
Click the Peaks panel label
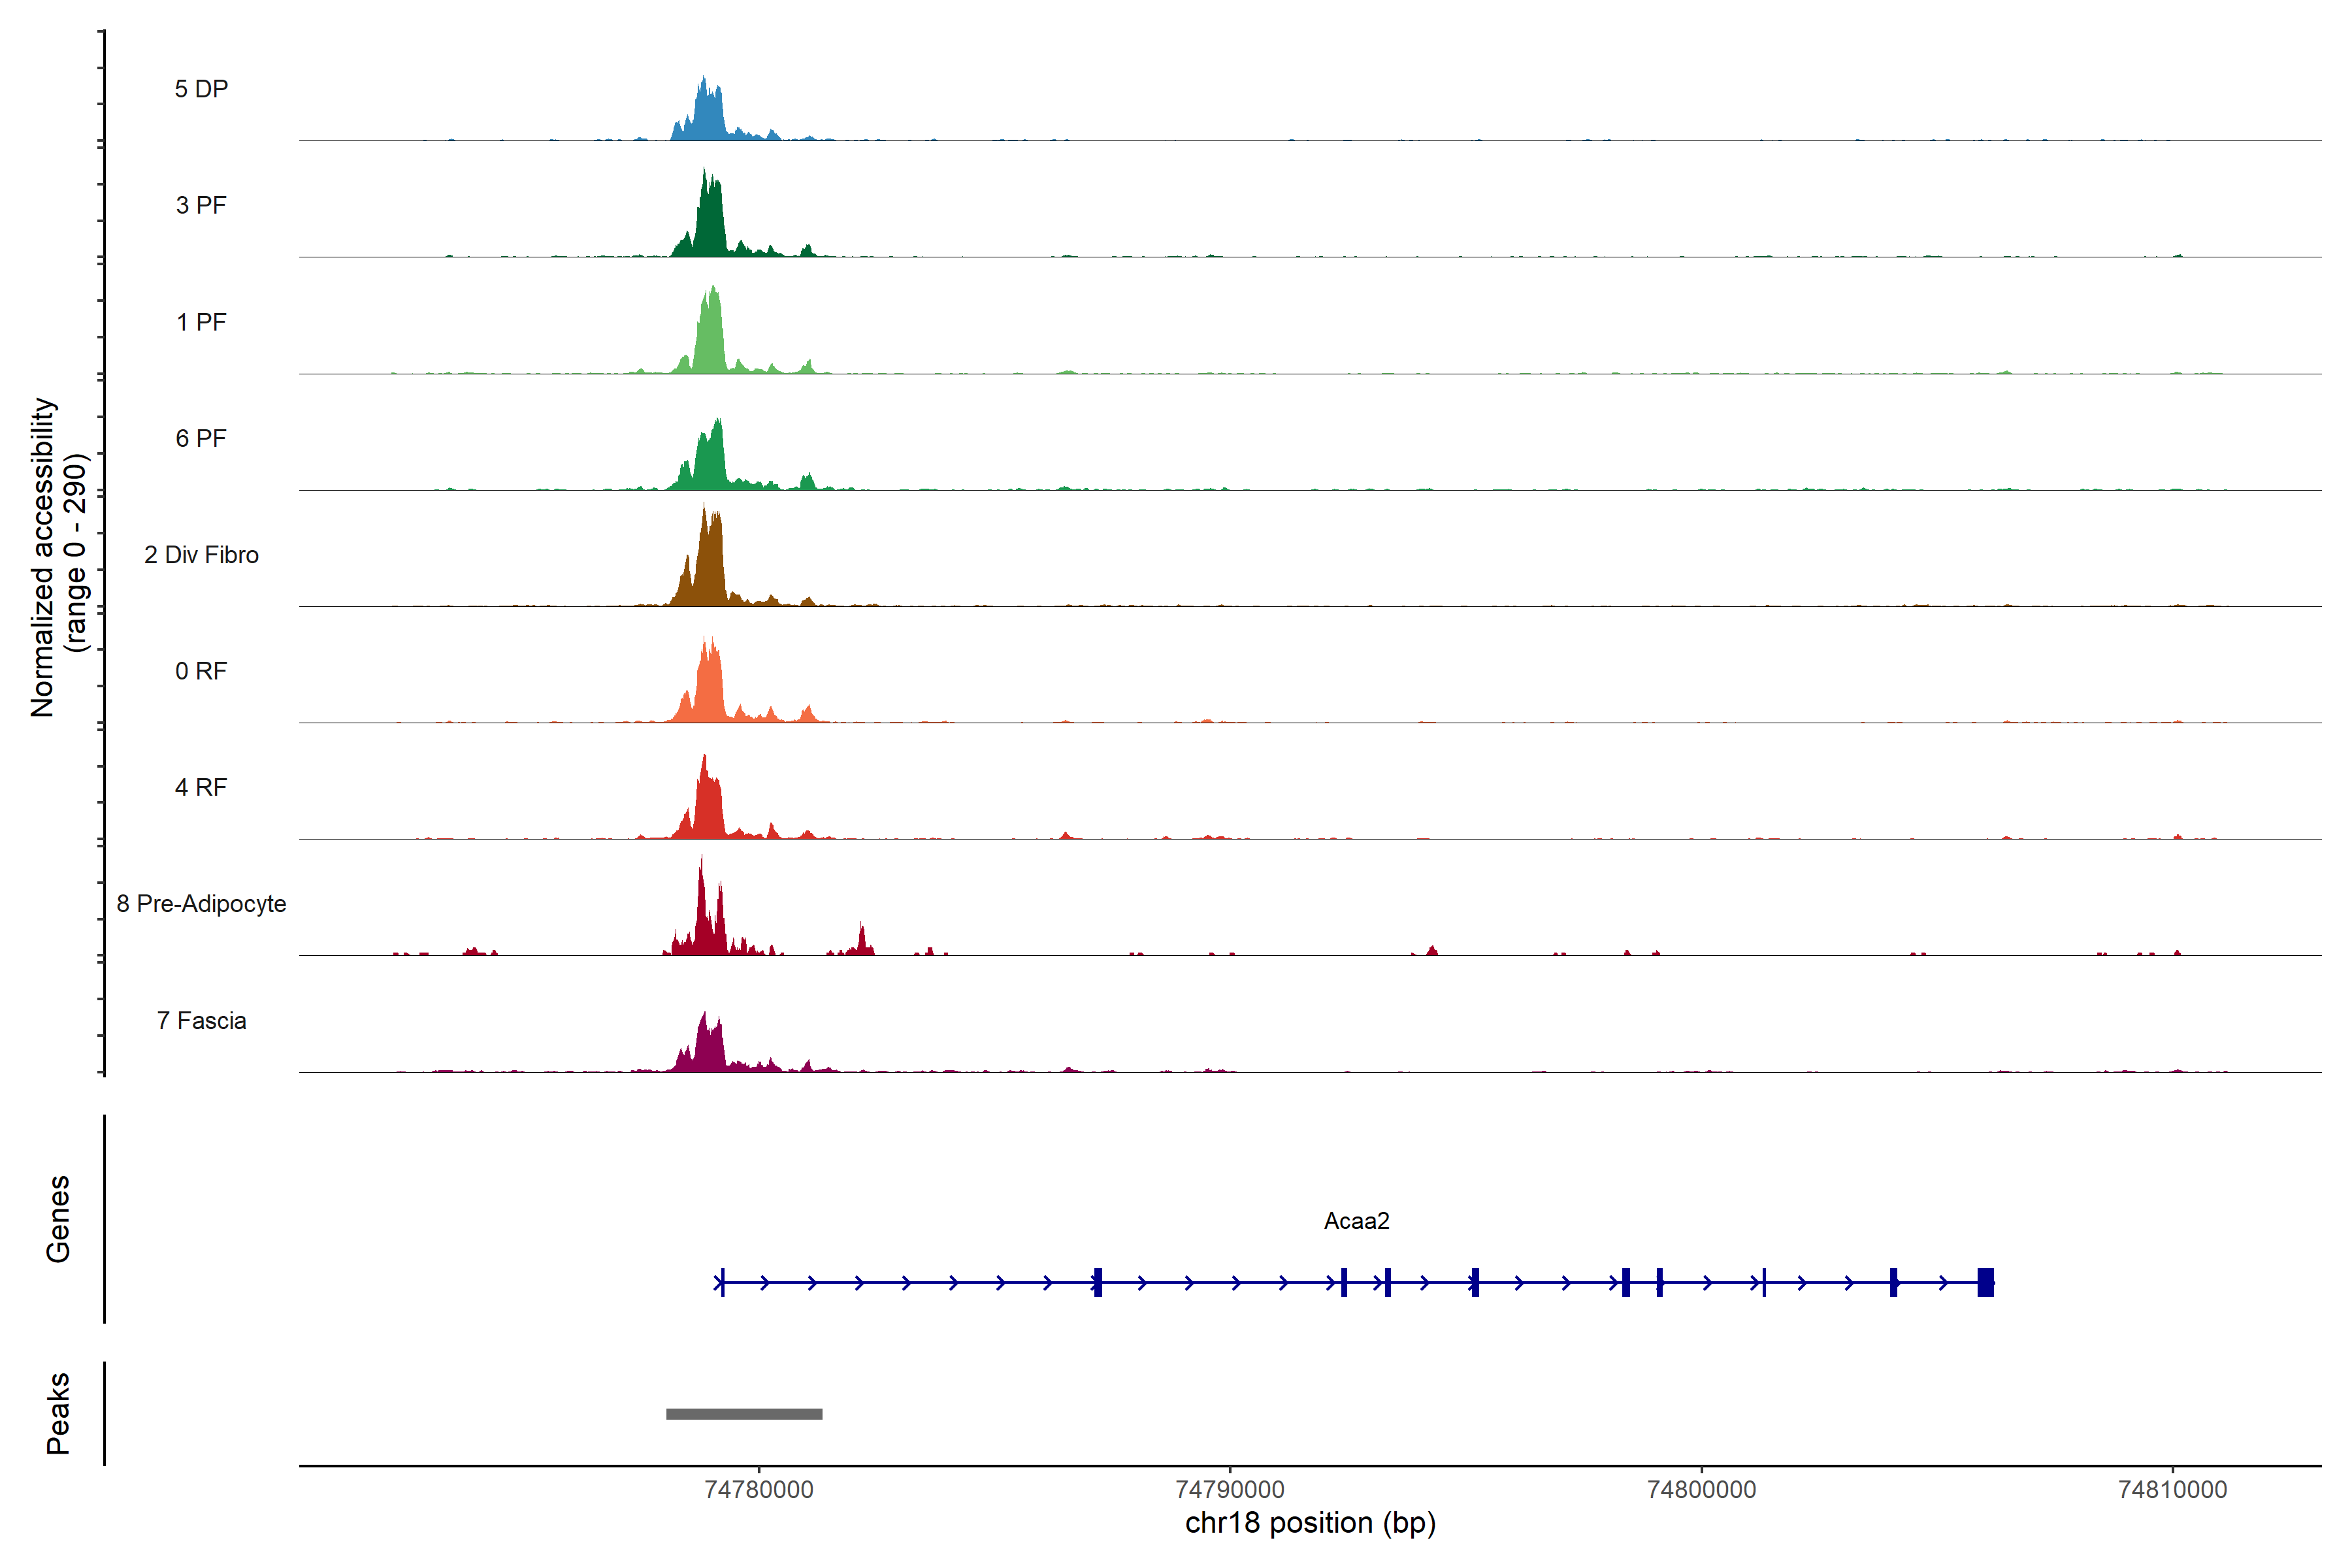click(x=58, y=1413)
